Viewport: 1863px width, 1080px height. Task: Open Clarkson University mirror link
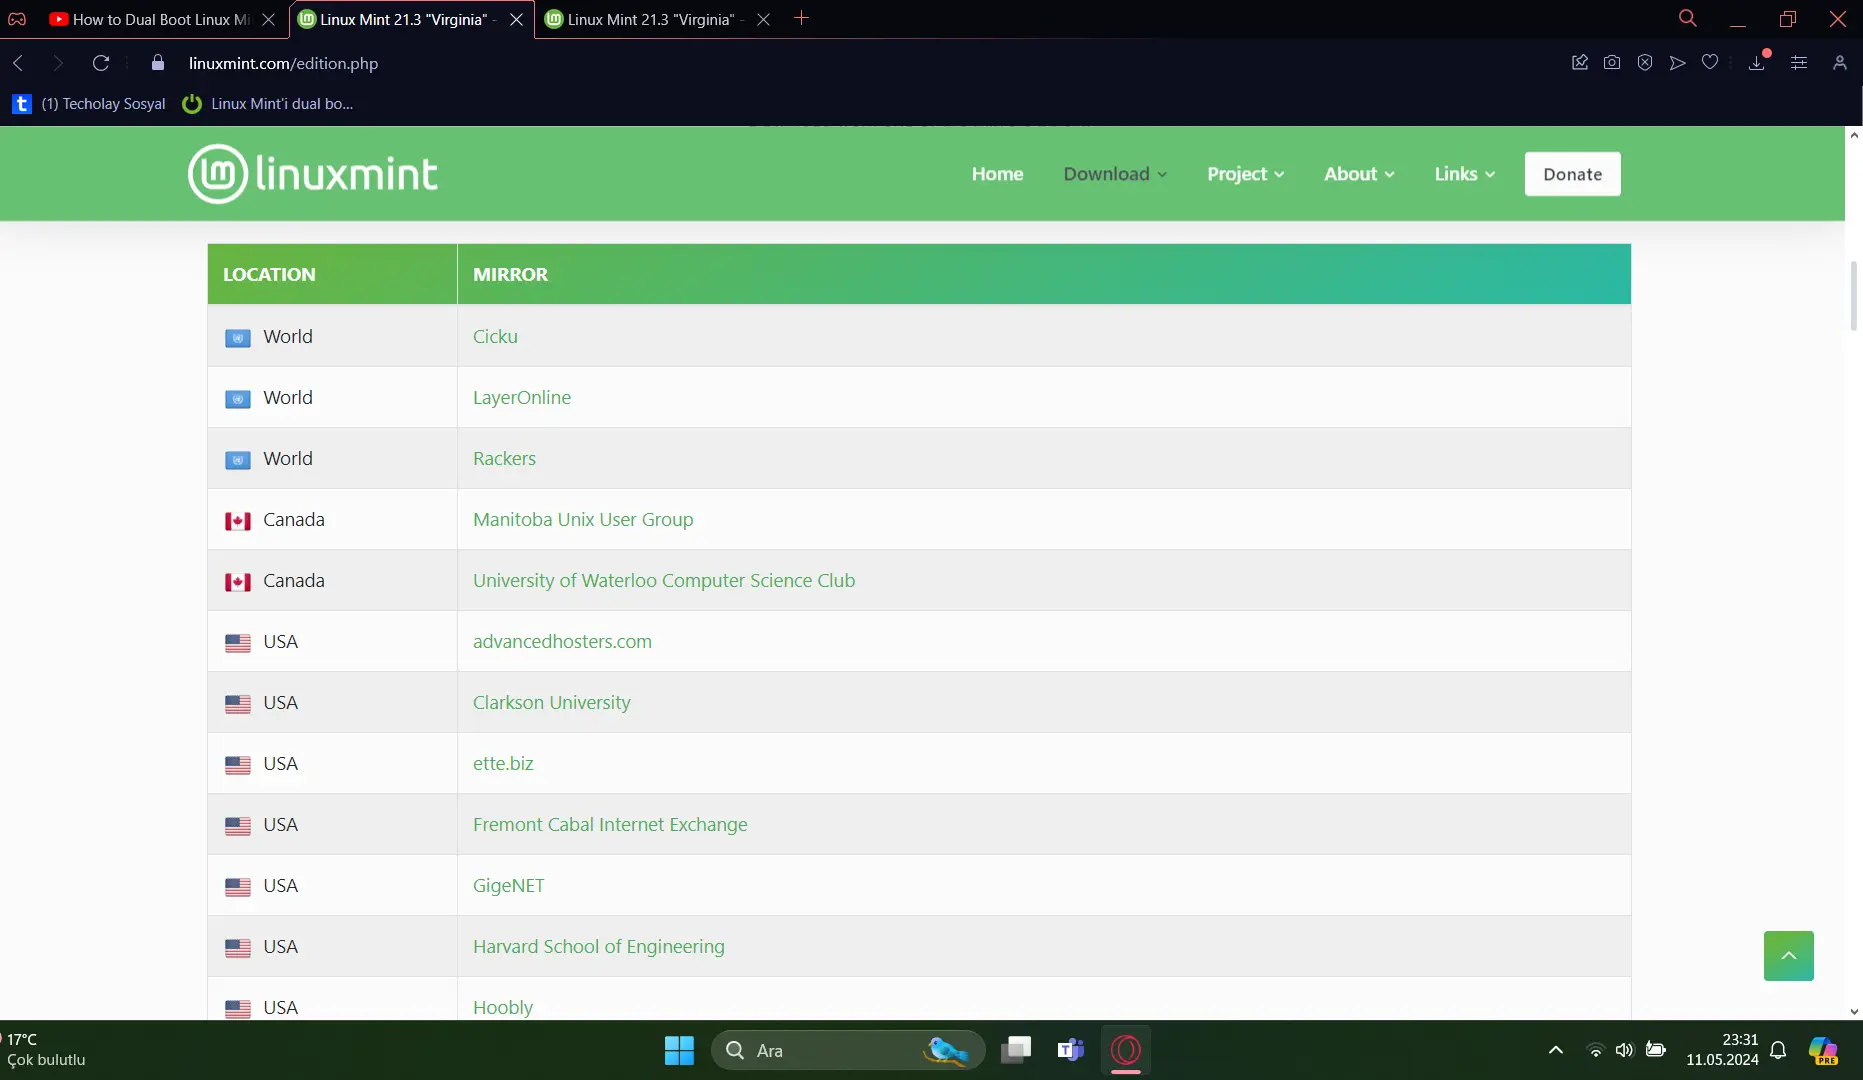552,702
